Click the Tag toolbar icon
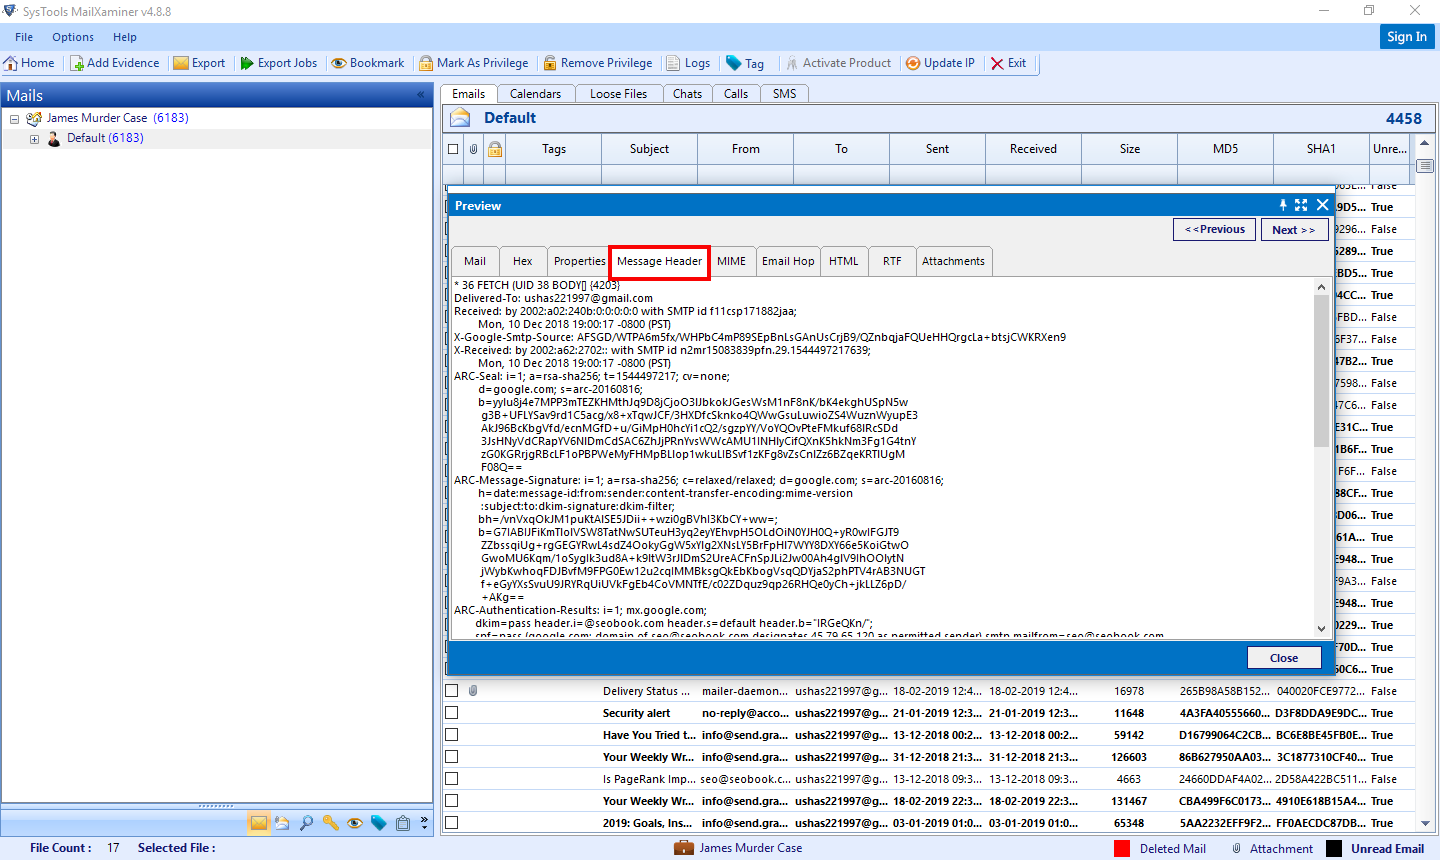The height and width of the screenshot is (860, 1440). click(745, 62)
